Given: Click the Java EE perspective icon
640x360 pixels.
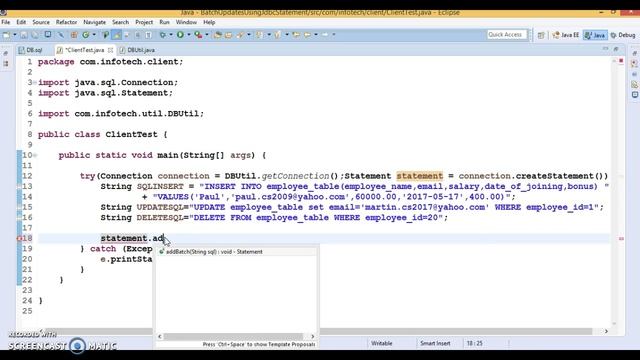Looking at the screenshot, I should (x=565, y=35).
